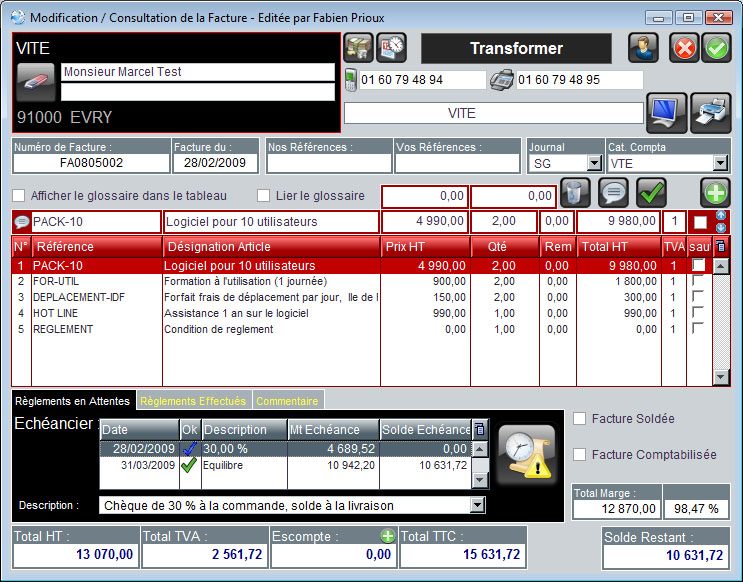Click the speech bubble comment icon
Viewport: 743px width, 582px height.
pos(612,192)
